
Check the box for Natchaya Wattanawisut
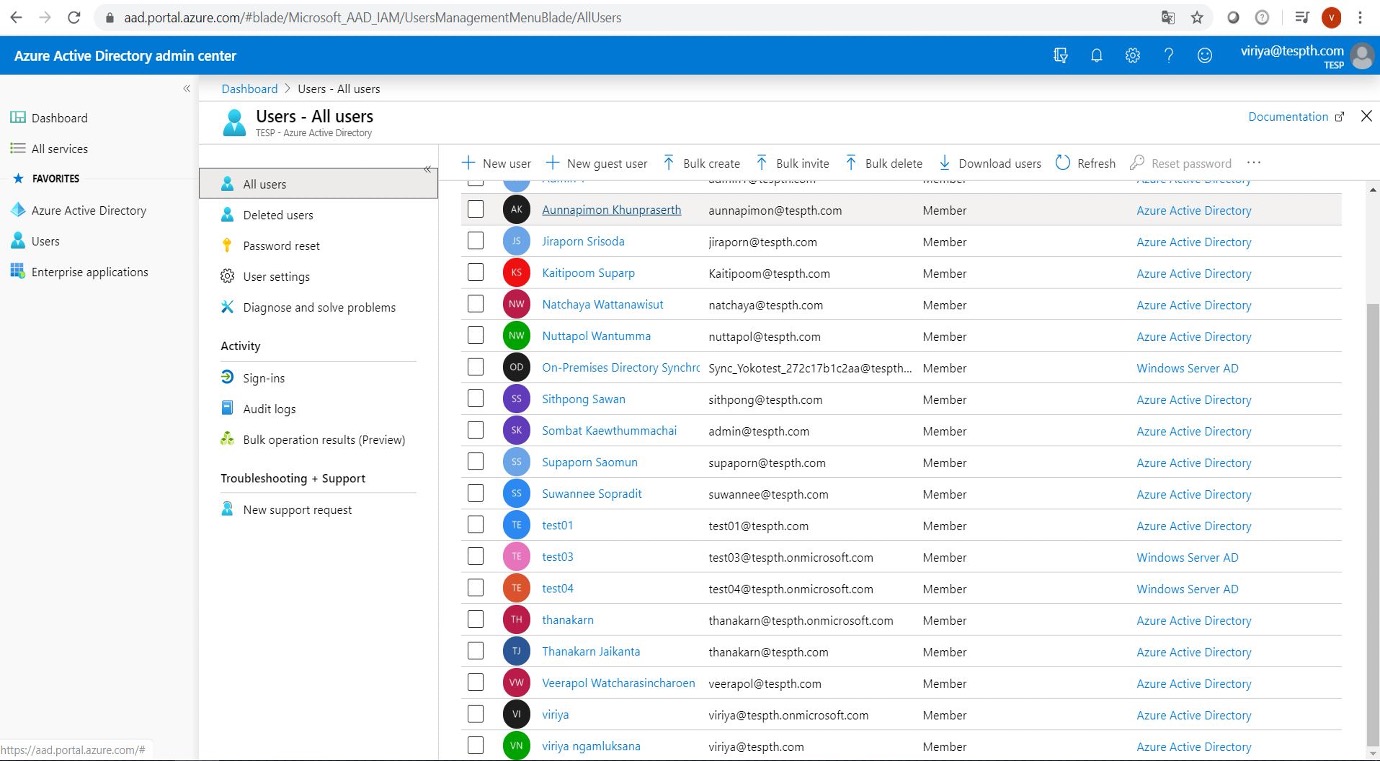click(476, 304)
